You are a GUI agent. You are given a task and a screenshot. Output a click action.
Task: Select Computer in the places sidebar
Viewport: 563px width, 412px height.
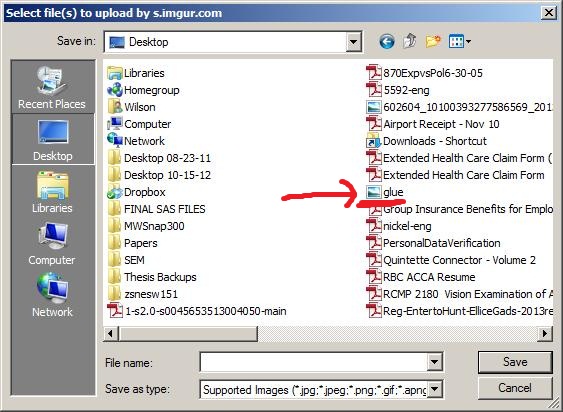(52, 244)
